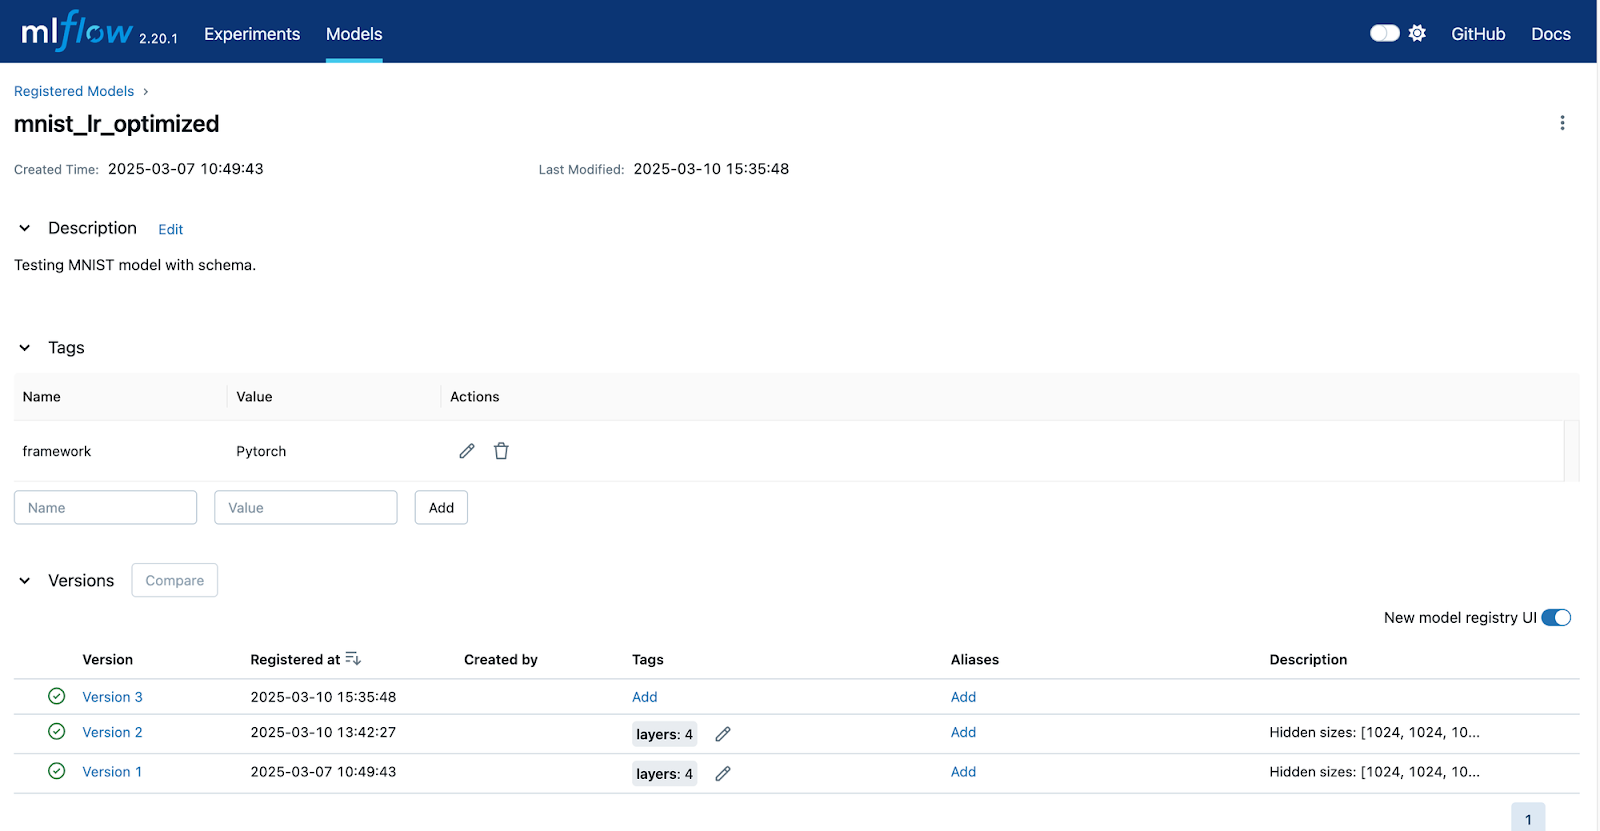Toggle New model registry UI switch
1600x831 pixels.
[1556, 618]
